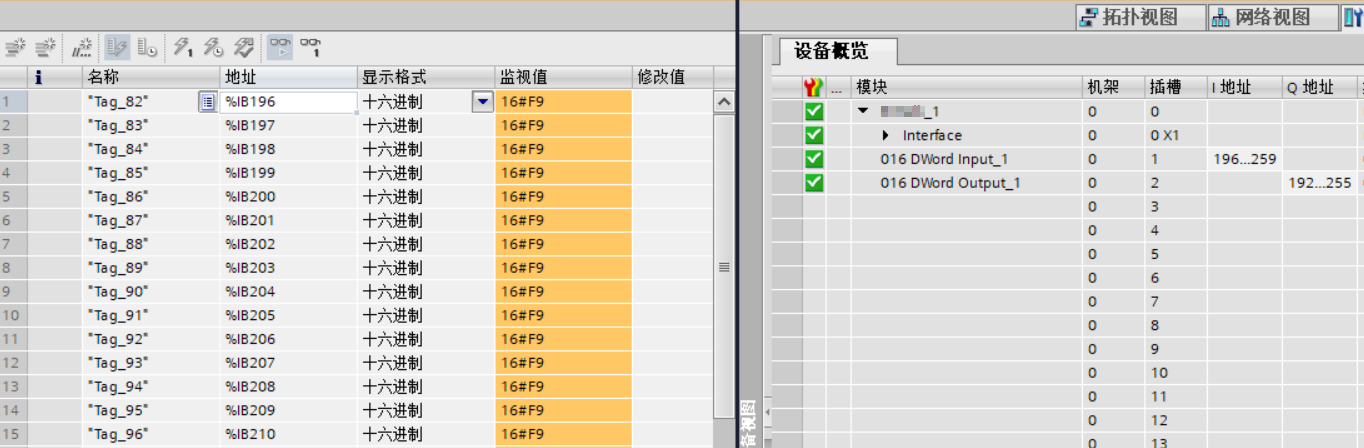Click the Insert comment line icon
This screenshot has height=448, width=1364.
click(83, 46)
